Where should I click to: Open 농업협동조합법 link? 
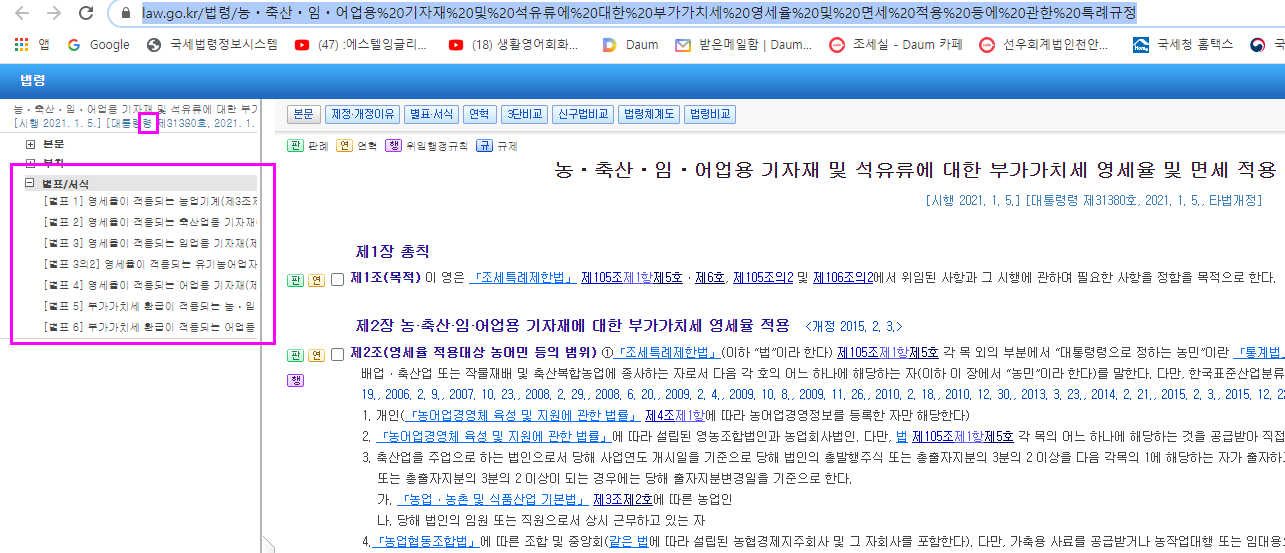click(426, 541)
